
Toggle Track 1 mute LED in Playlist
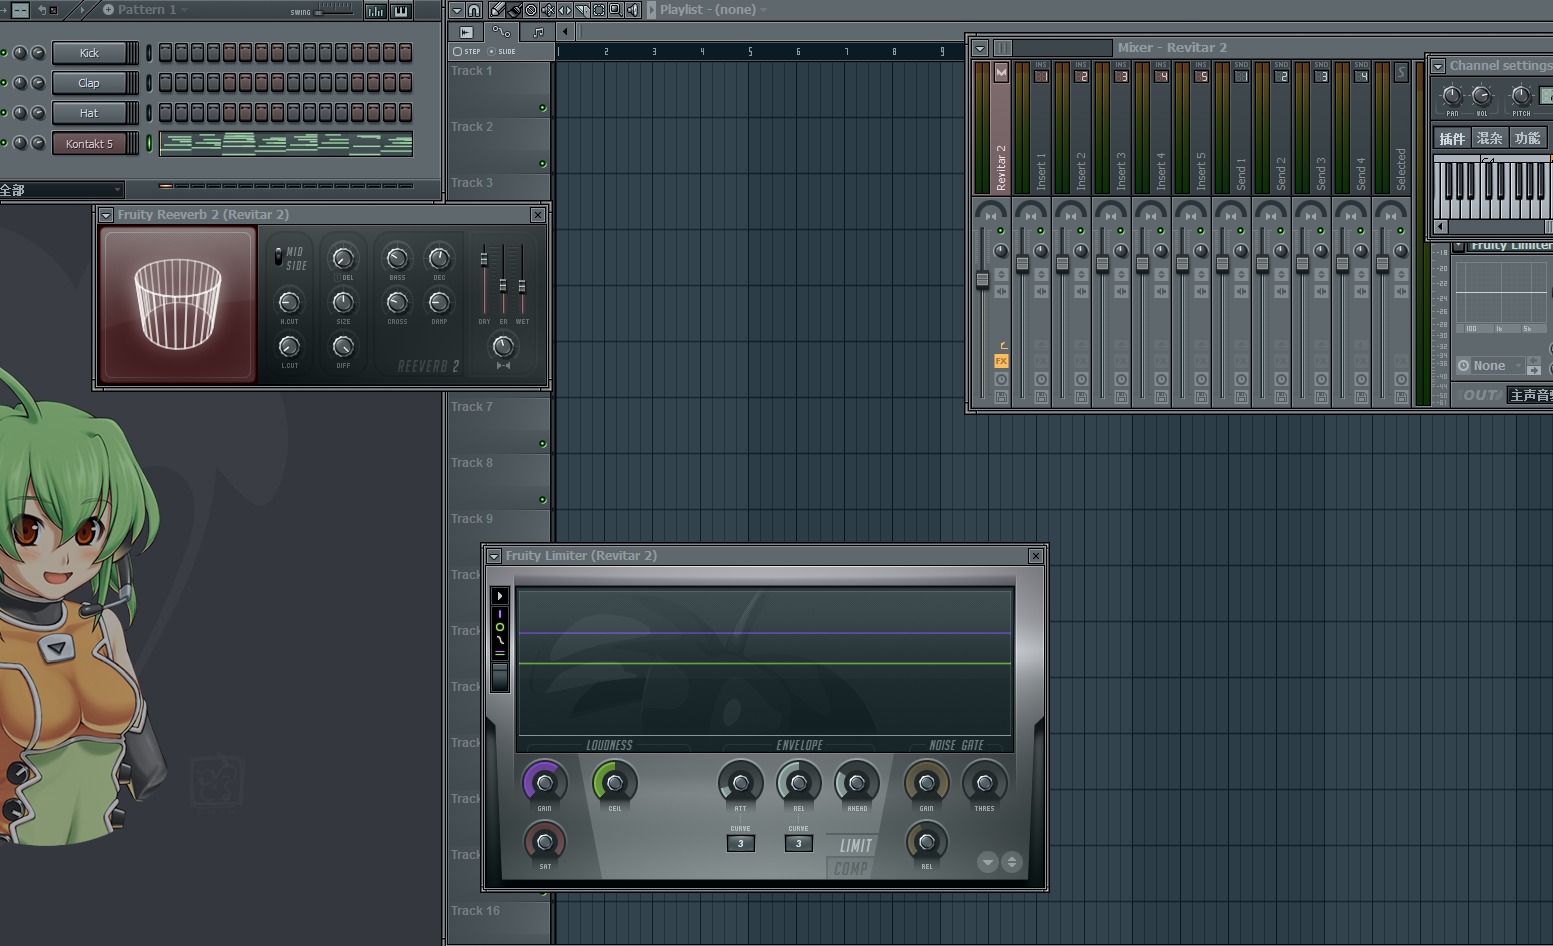543,107
